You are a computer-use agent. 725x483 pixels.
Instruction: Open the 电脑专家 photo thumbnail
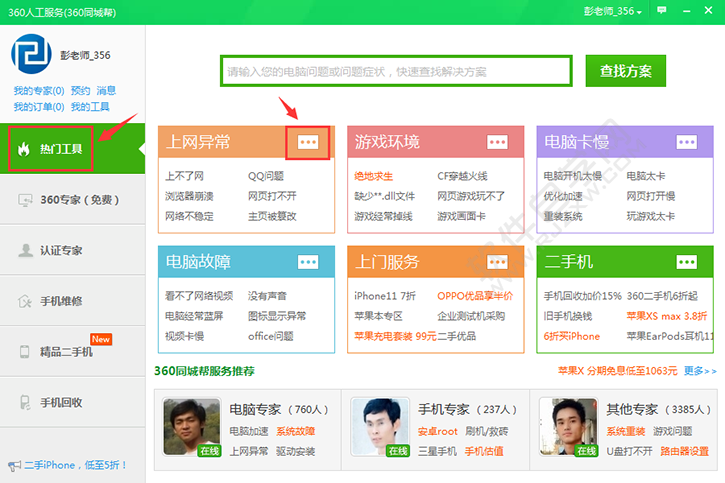pos(191,427)
